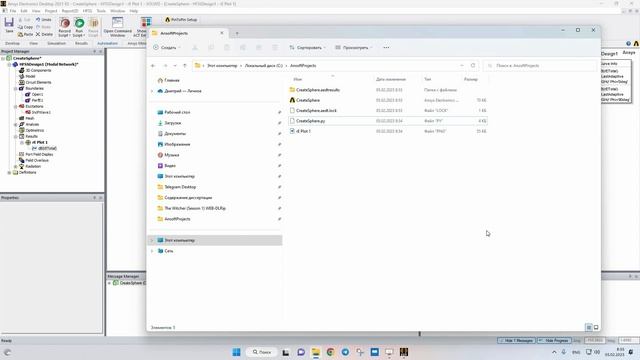Click the Copy button in Ansys toolbar
The height and width of the screenshot is (360, 640).
(x=25, y=27)
